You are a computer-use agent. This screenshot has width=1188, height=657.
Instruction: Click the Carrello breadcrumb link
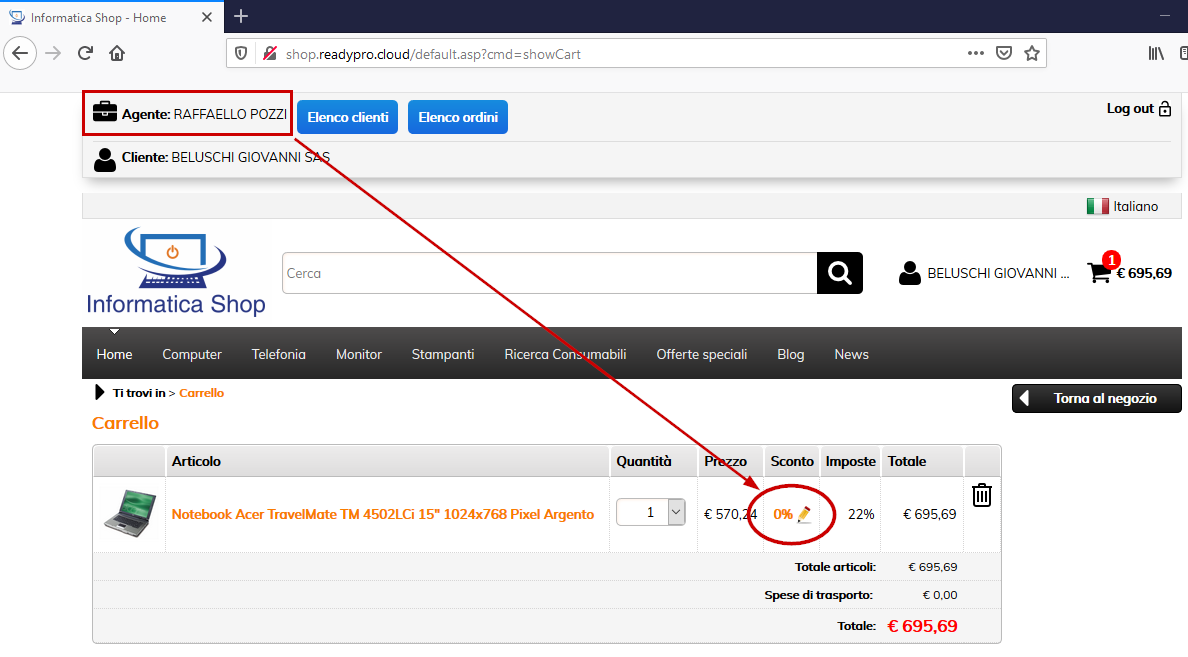202,393
